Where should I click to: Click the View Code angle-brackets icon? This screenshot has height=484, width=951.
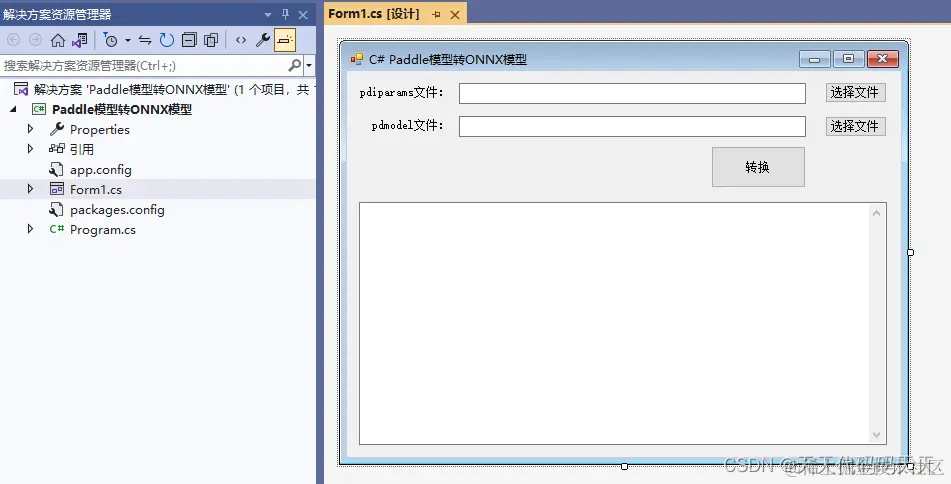[241, 40]
